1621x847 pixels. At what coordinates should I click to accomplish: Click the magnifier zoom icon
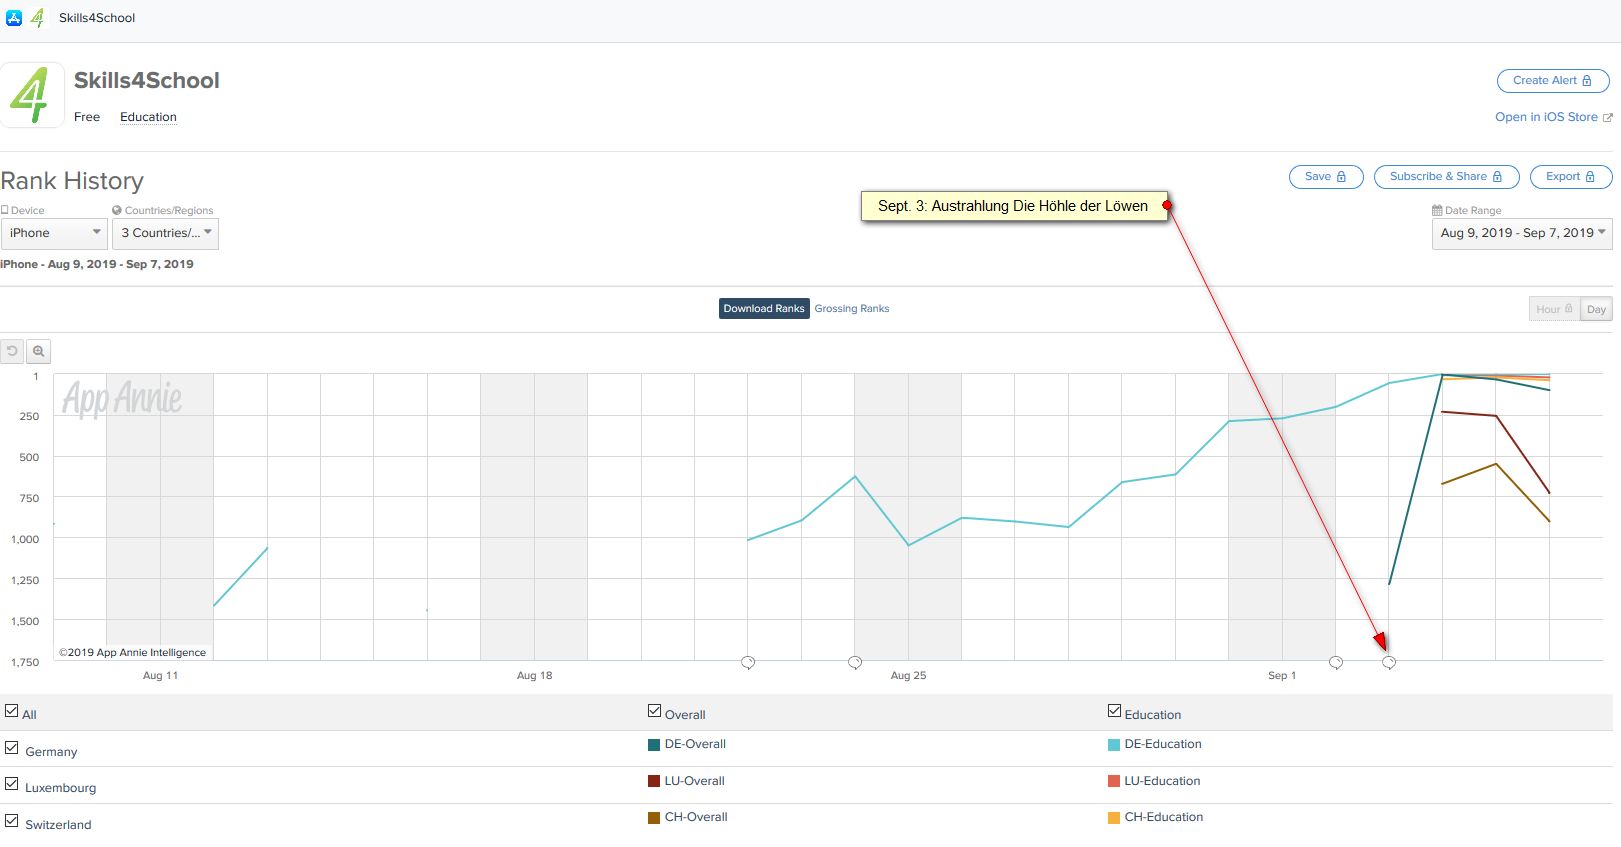tap(38, 351)
